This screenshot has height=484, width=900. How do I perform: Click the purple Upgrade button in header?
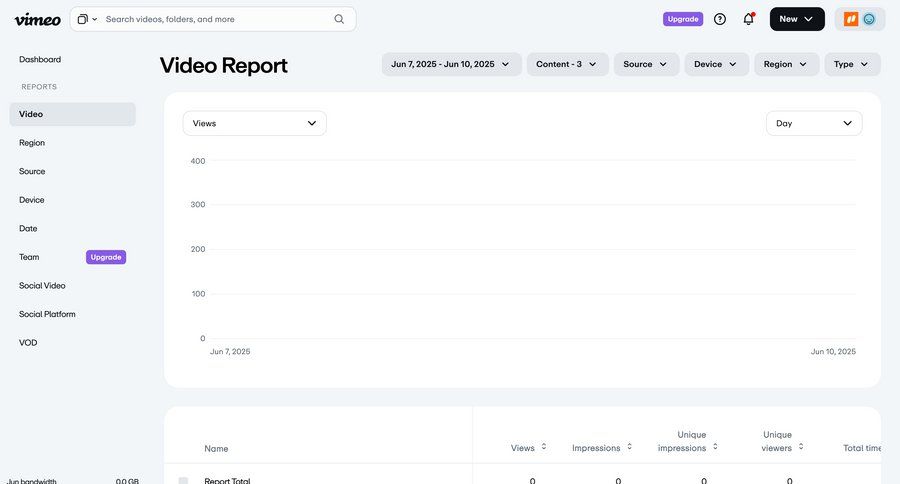(683, 19)
